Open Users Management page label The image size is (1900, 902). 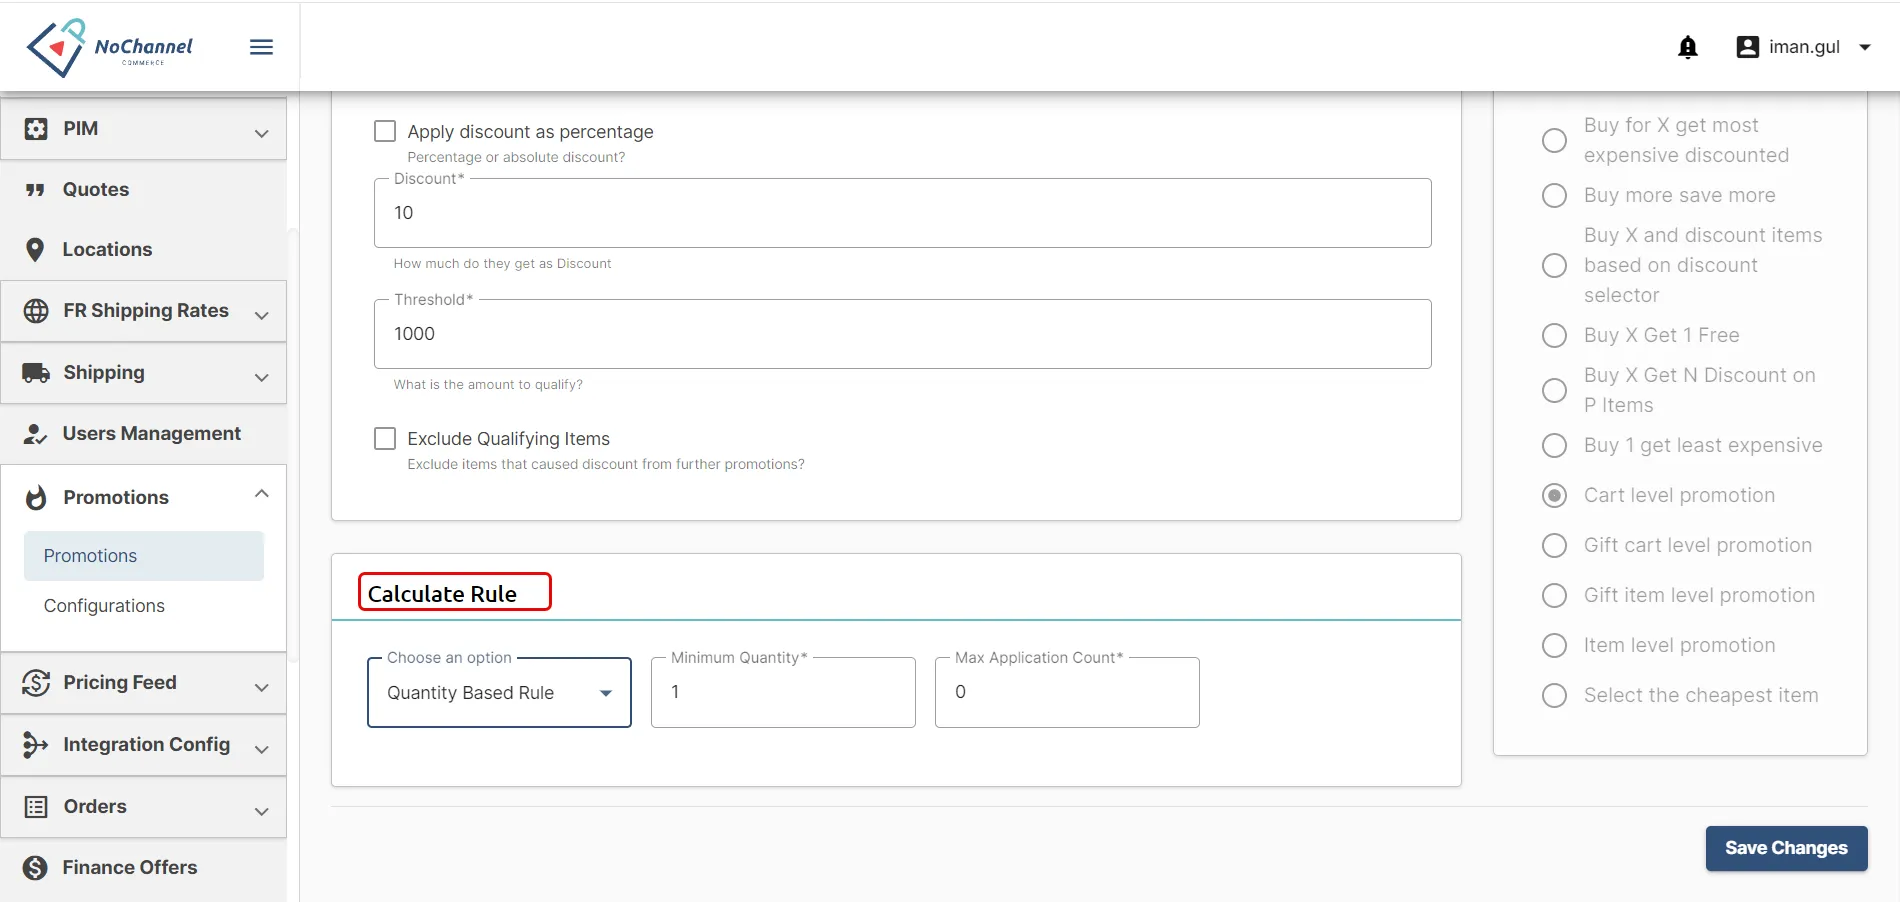tap(152, 434)
